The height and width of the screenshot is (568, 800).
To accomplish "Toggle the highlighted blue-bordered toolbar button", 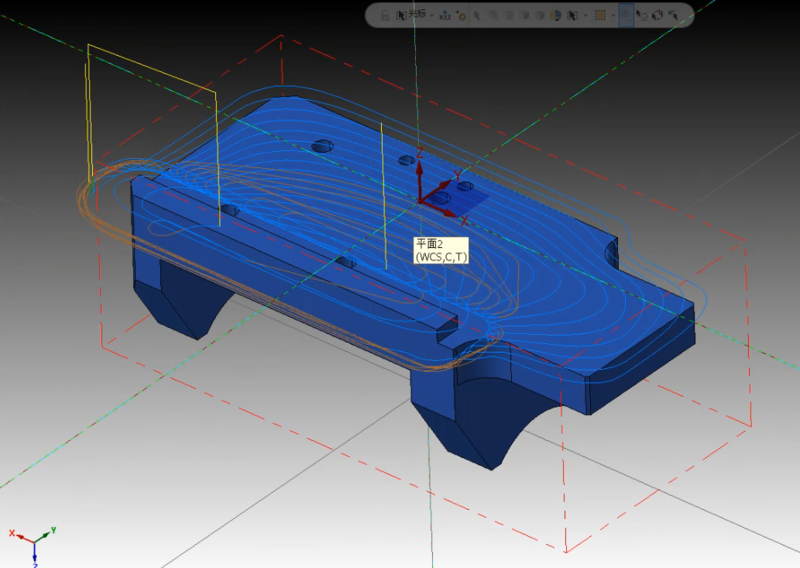I will (x=626, y=15).
